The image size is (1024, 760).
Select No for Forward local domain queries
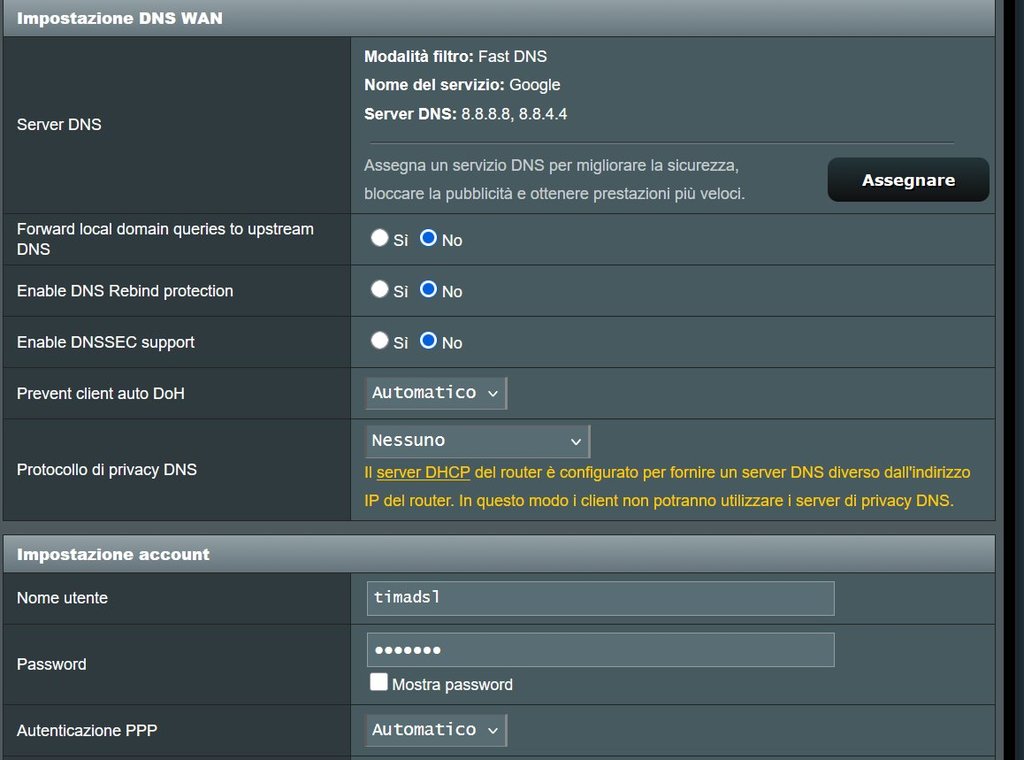(x=429, y=238)
